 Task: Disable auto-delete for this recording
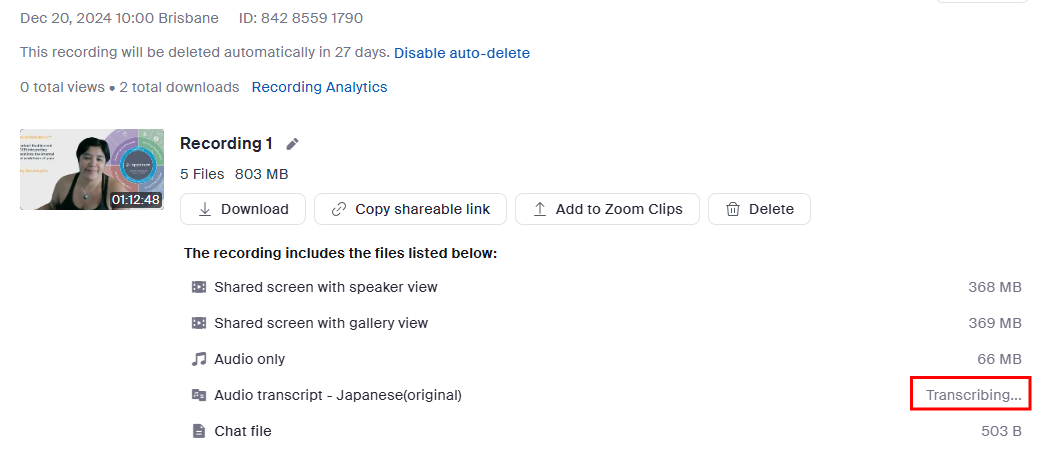point(462,53)
